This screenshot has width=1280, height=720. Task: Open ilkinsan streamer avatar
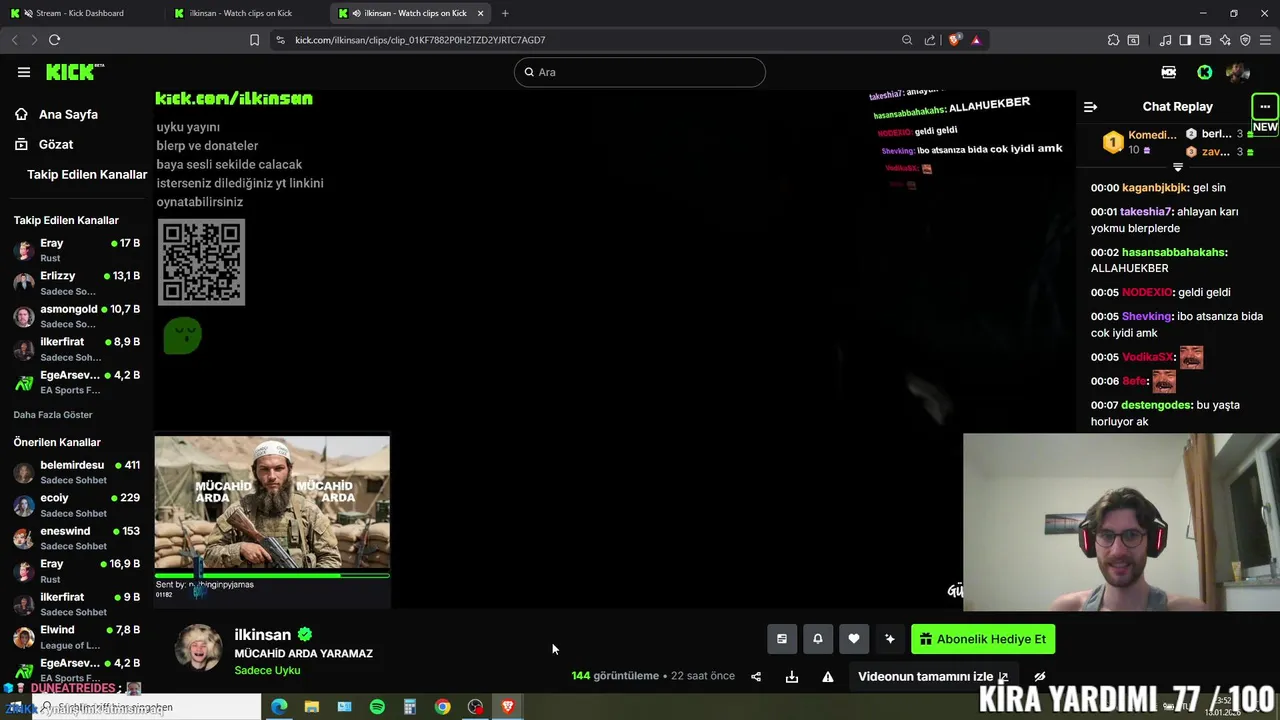click(198, 648)
